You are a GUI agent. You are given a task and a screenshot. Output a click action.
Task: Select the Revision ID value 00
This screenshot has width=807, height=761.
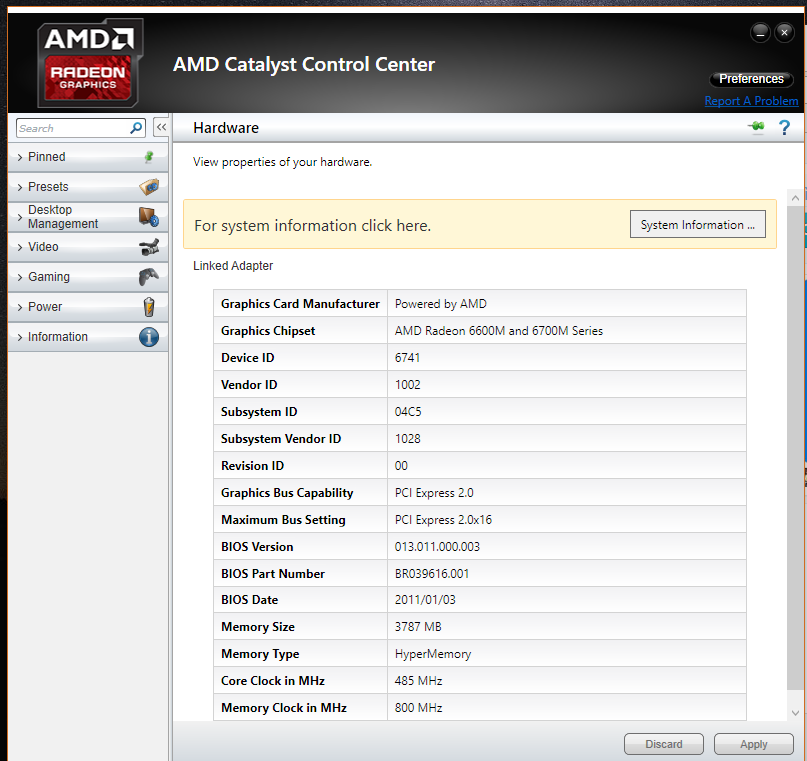pos(401,466)
